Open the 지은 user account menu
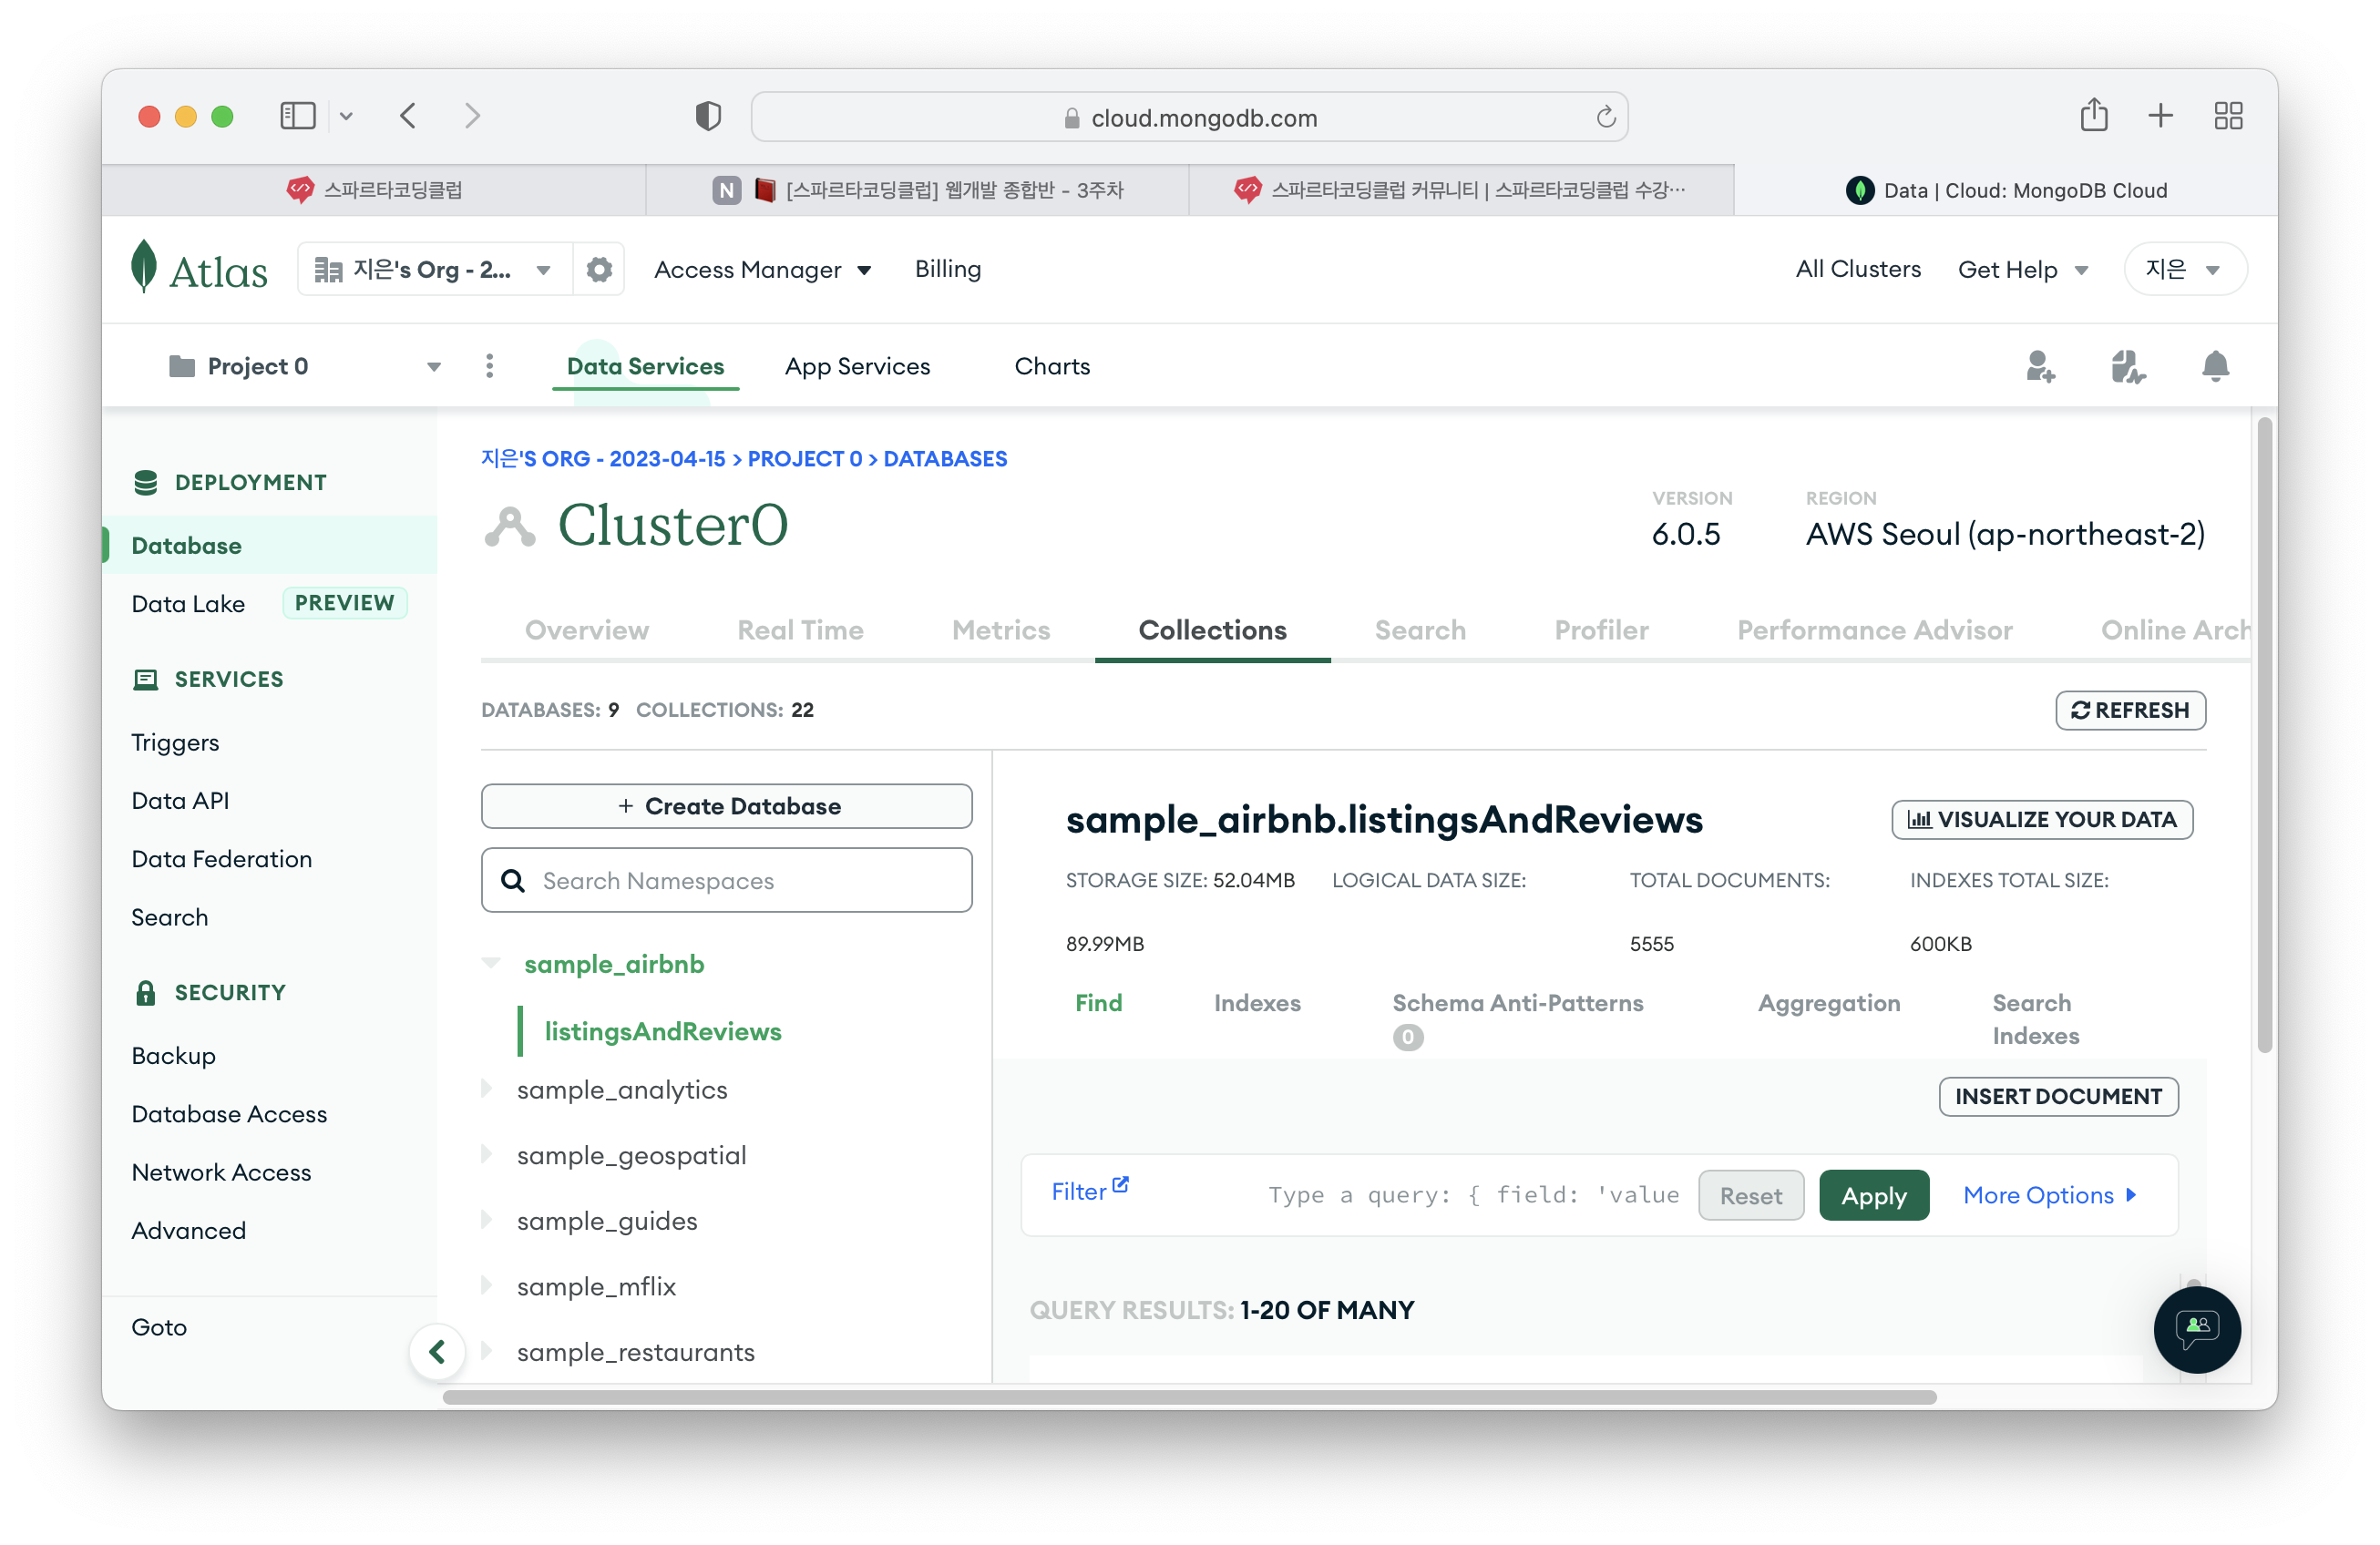 tap(2185, 269)
